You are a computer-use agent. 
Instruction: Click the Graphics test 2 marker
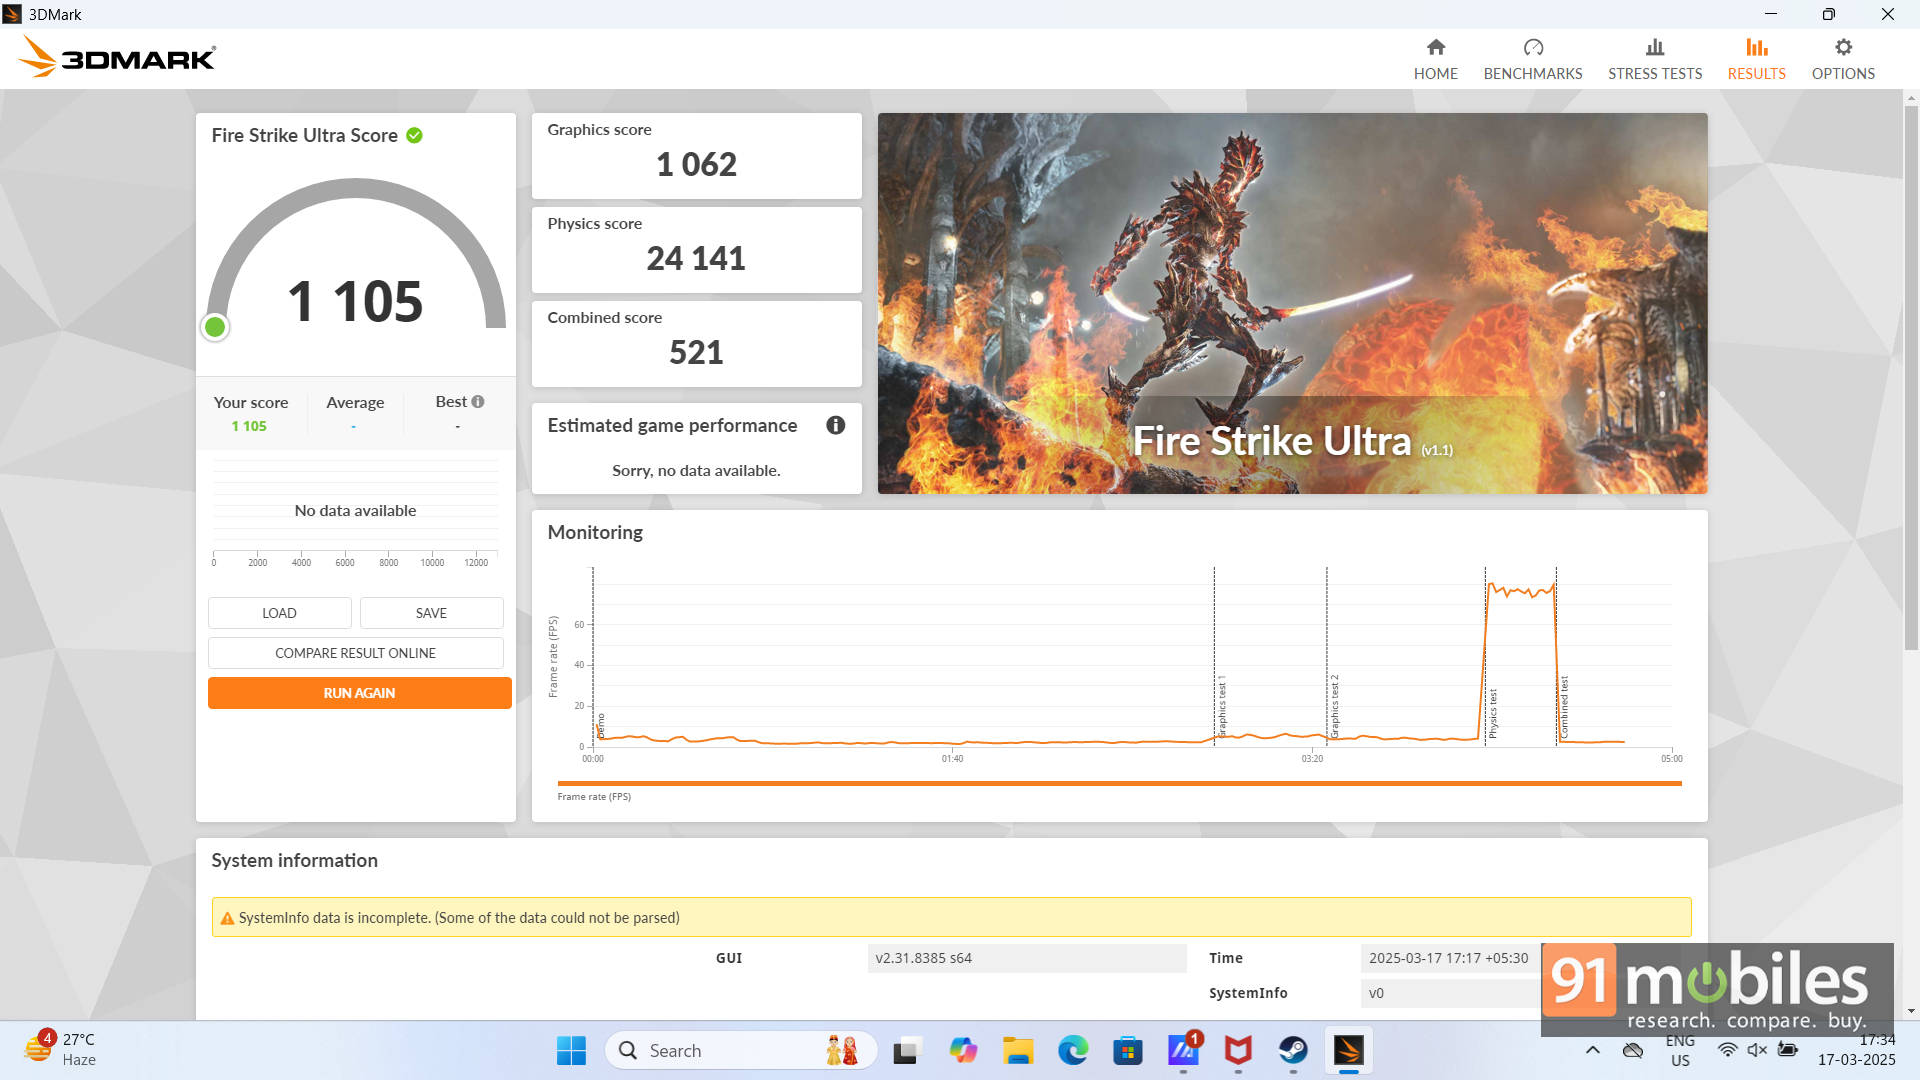pos(1334,706)
